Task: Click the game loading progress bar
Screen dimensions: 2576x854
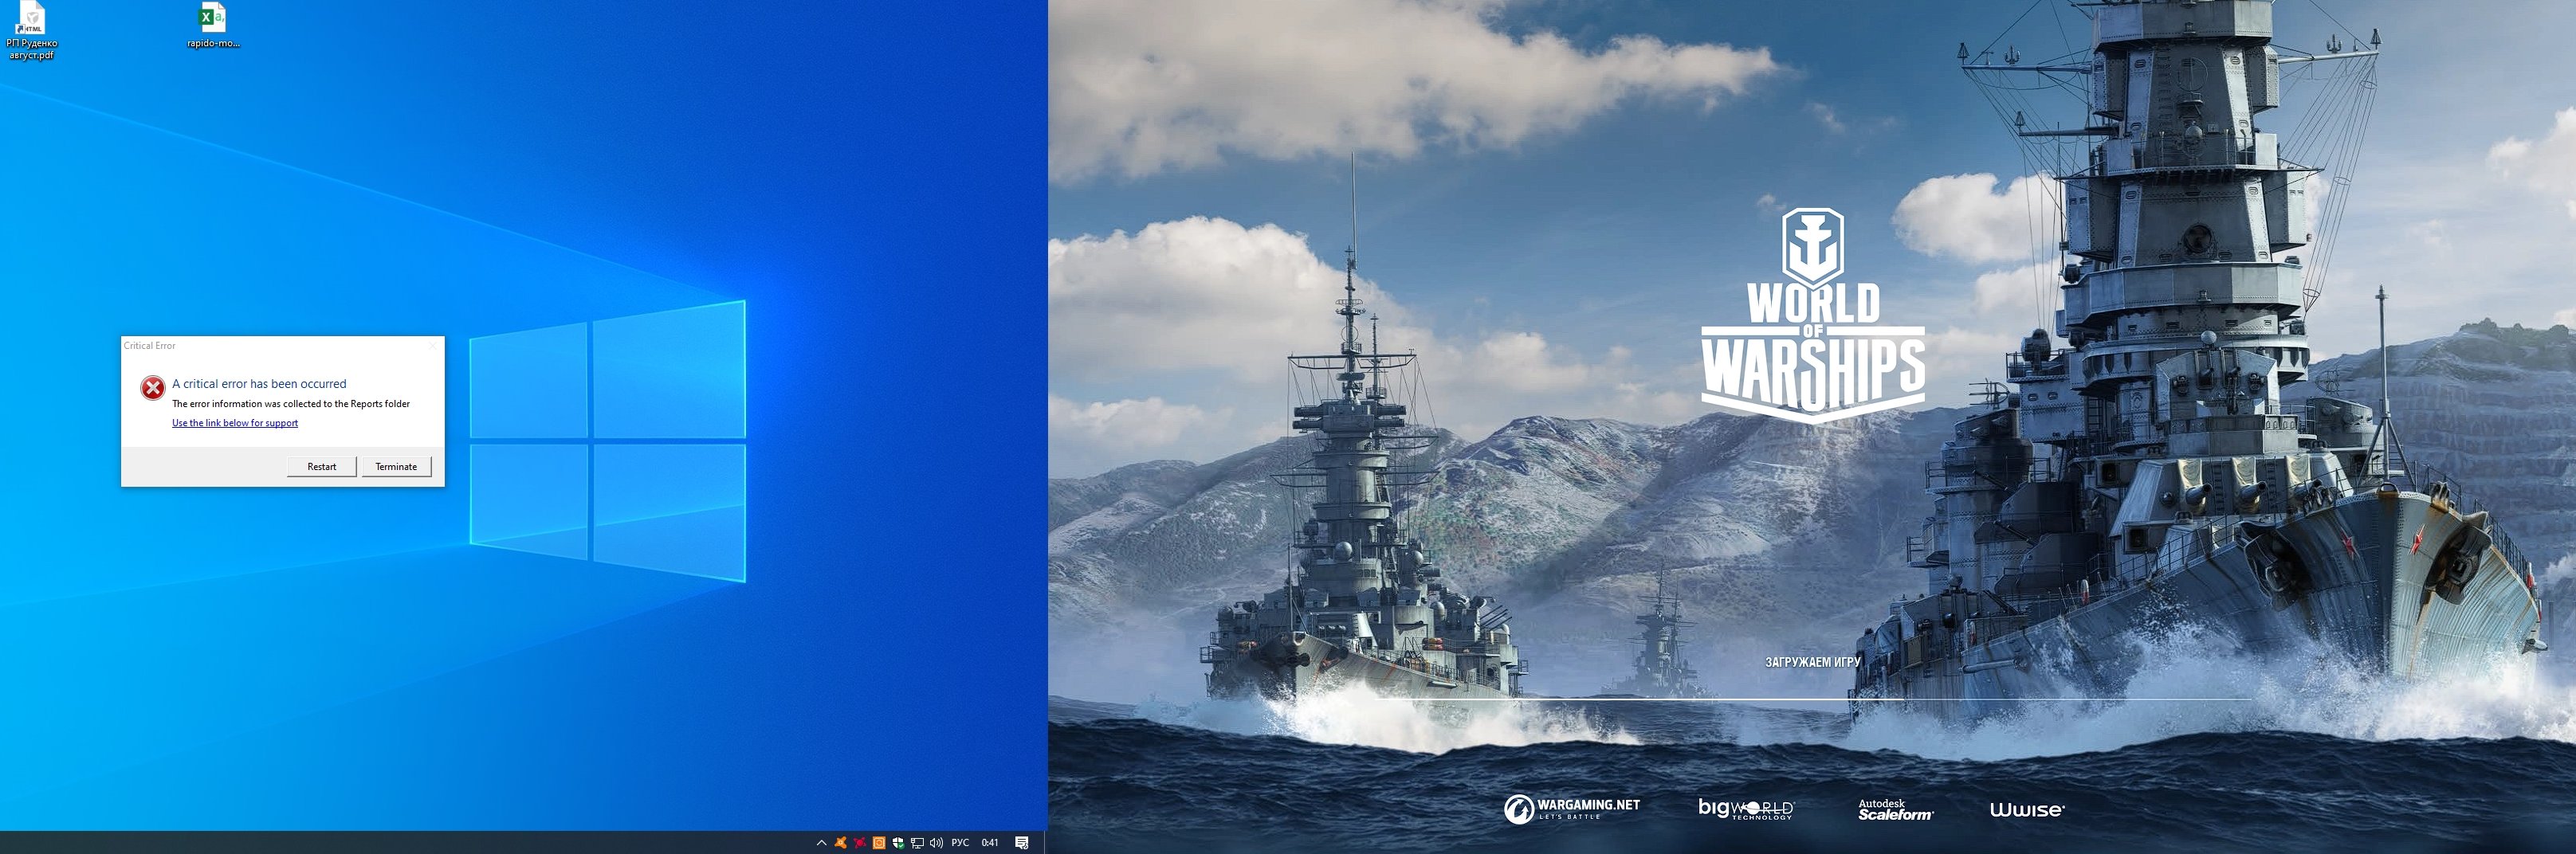Action: [x=1812, y=699]
